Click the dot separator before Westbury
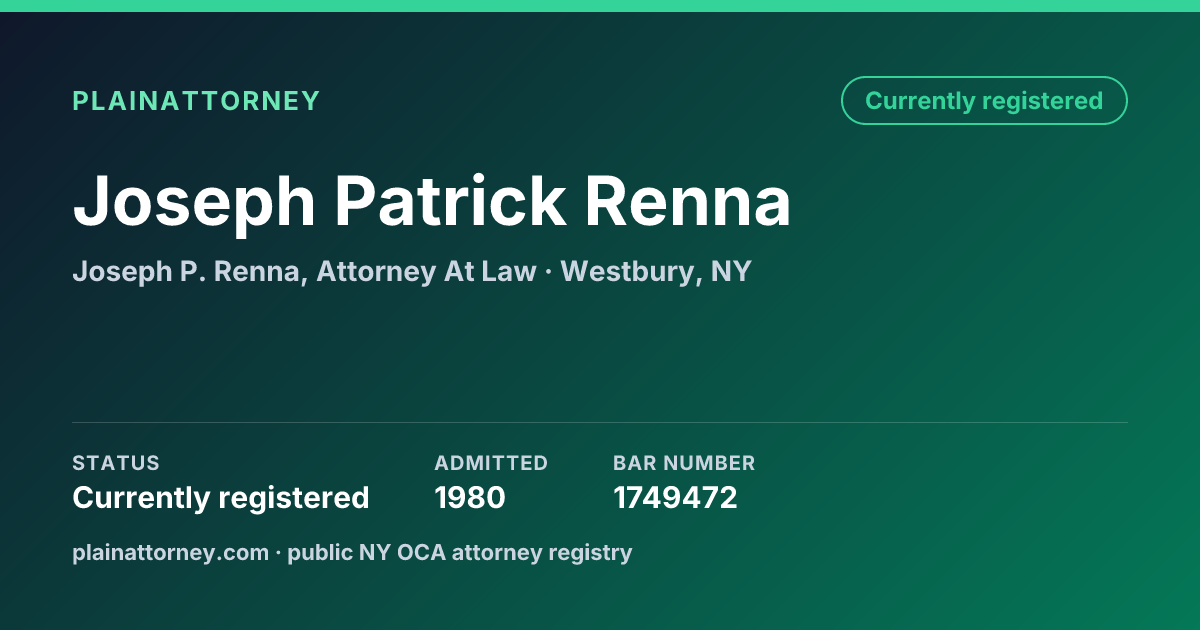The height and width of the screenshot is (630, 1200). [x=549, y=272]
